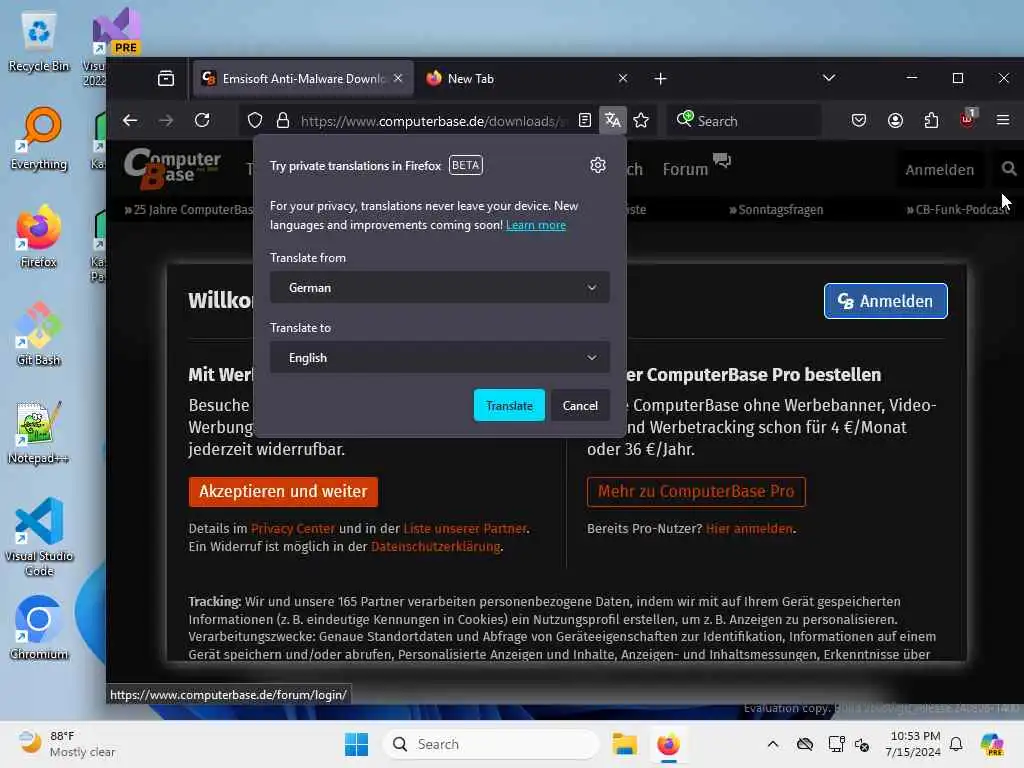
Task: Open Windows Start menu
Action: pyautogui.click(x=357, y=744)
